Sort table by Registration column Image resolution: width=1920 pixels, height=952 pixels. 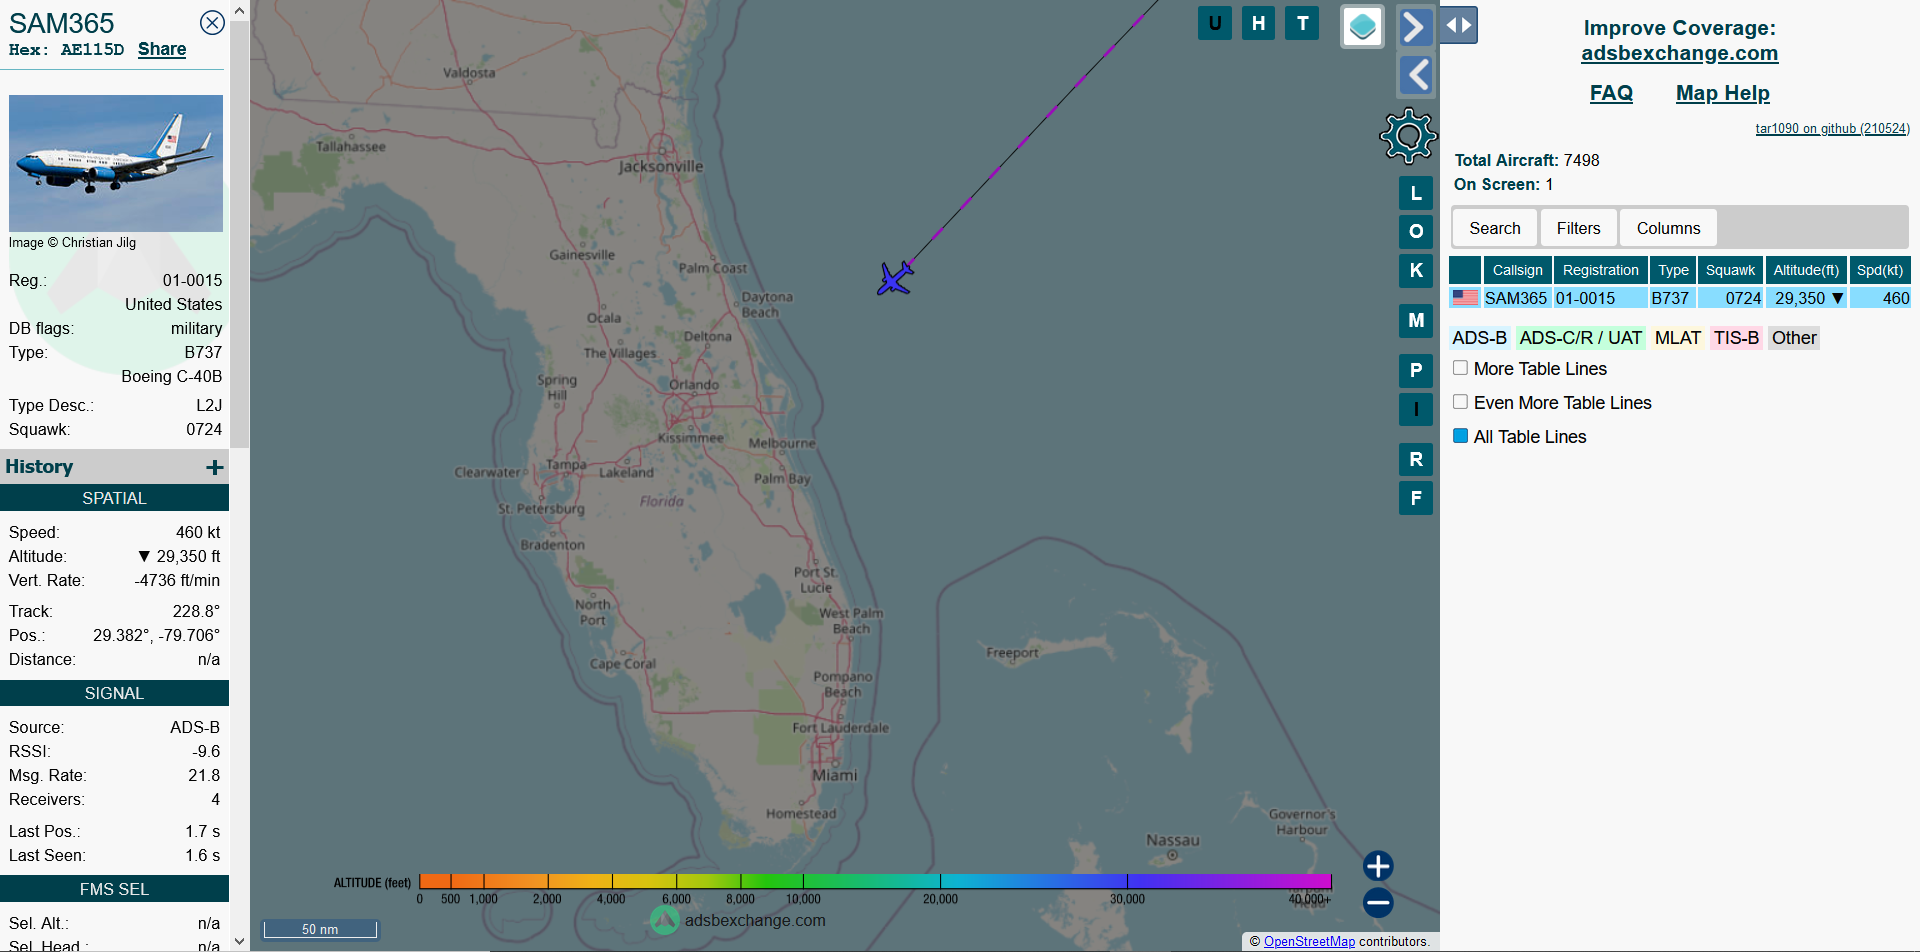[1600, 270]
